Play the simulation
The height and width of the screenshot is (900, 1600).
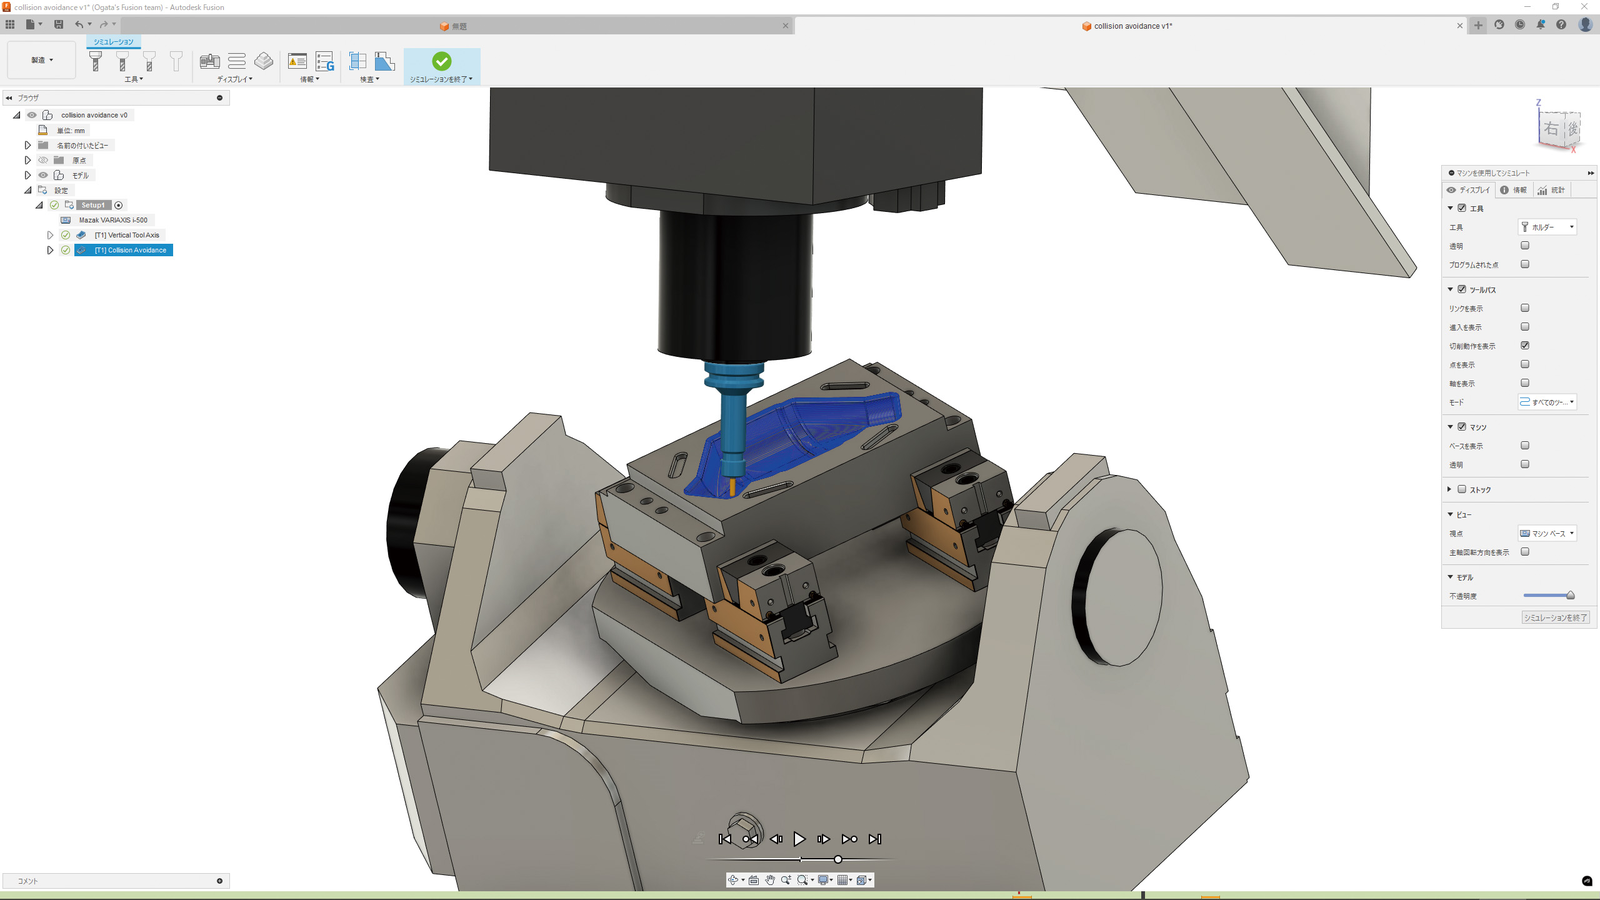point(799,839)
